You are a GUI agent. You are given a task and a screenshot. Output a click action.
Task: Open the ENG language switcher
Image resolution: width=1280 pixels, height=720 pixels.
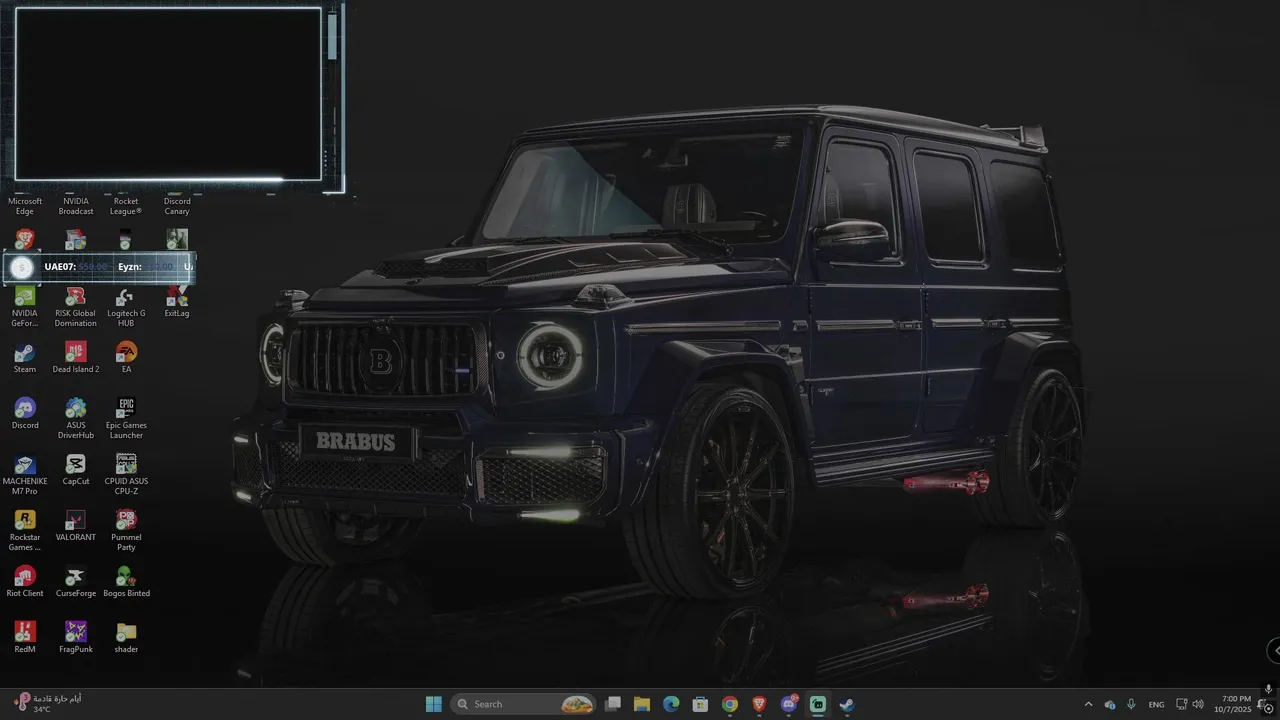(1156, 704)
